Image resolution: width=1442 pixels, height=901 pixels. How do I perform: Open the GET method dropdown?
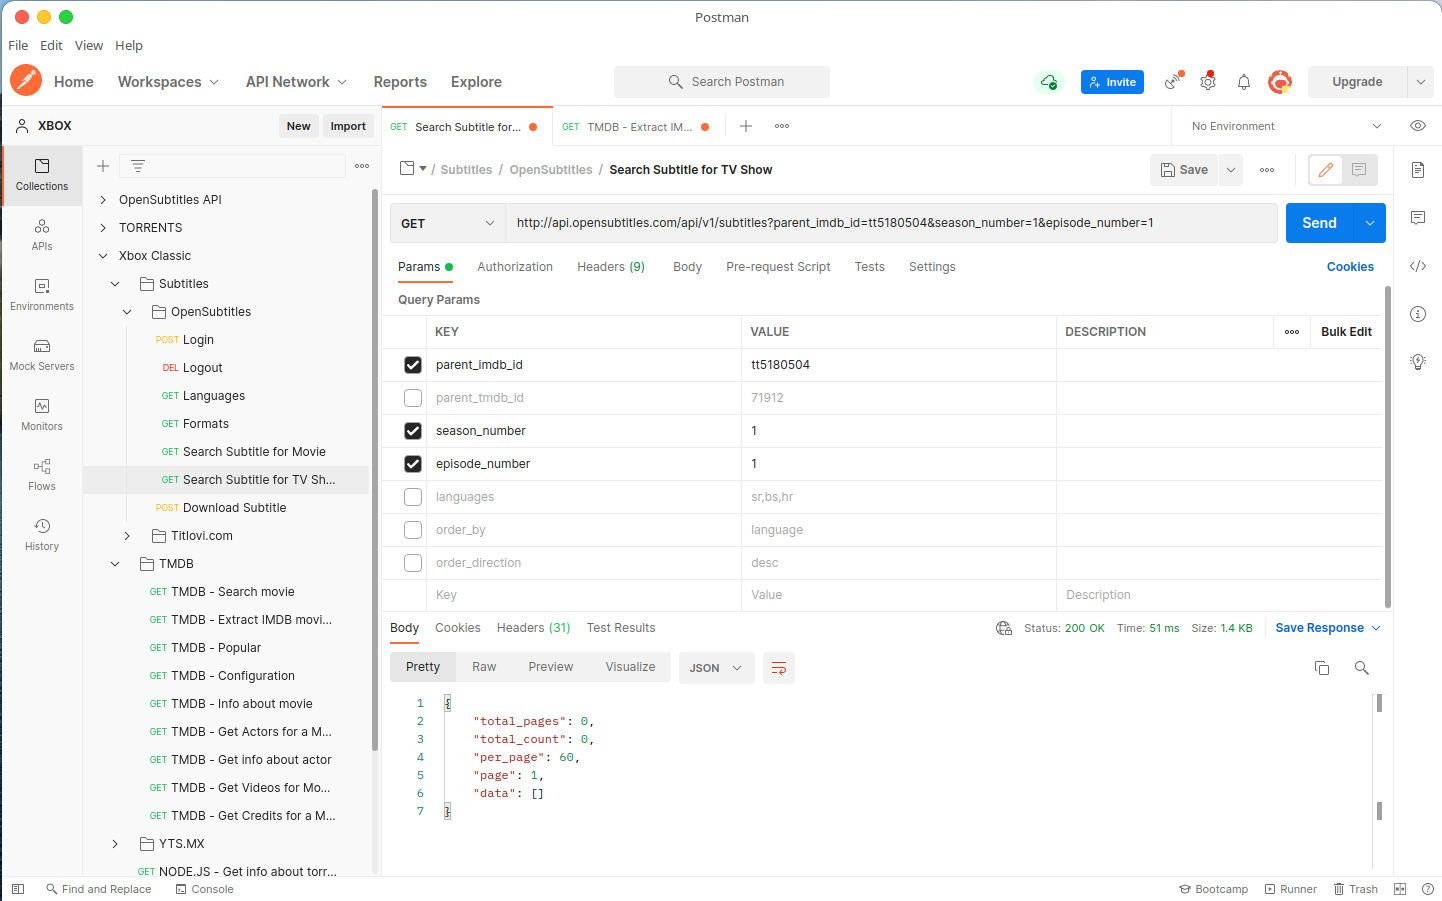tap(448, 223)
